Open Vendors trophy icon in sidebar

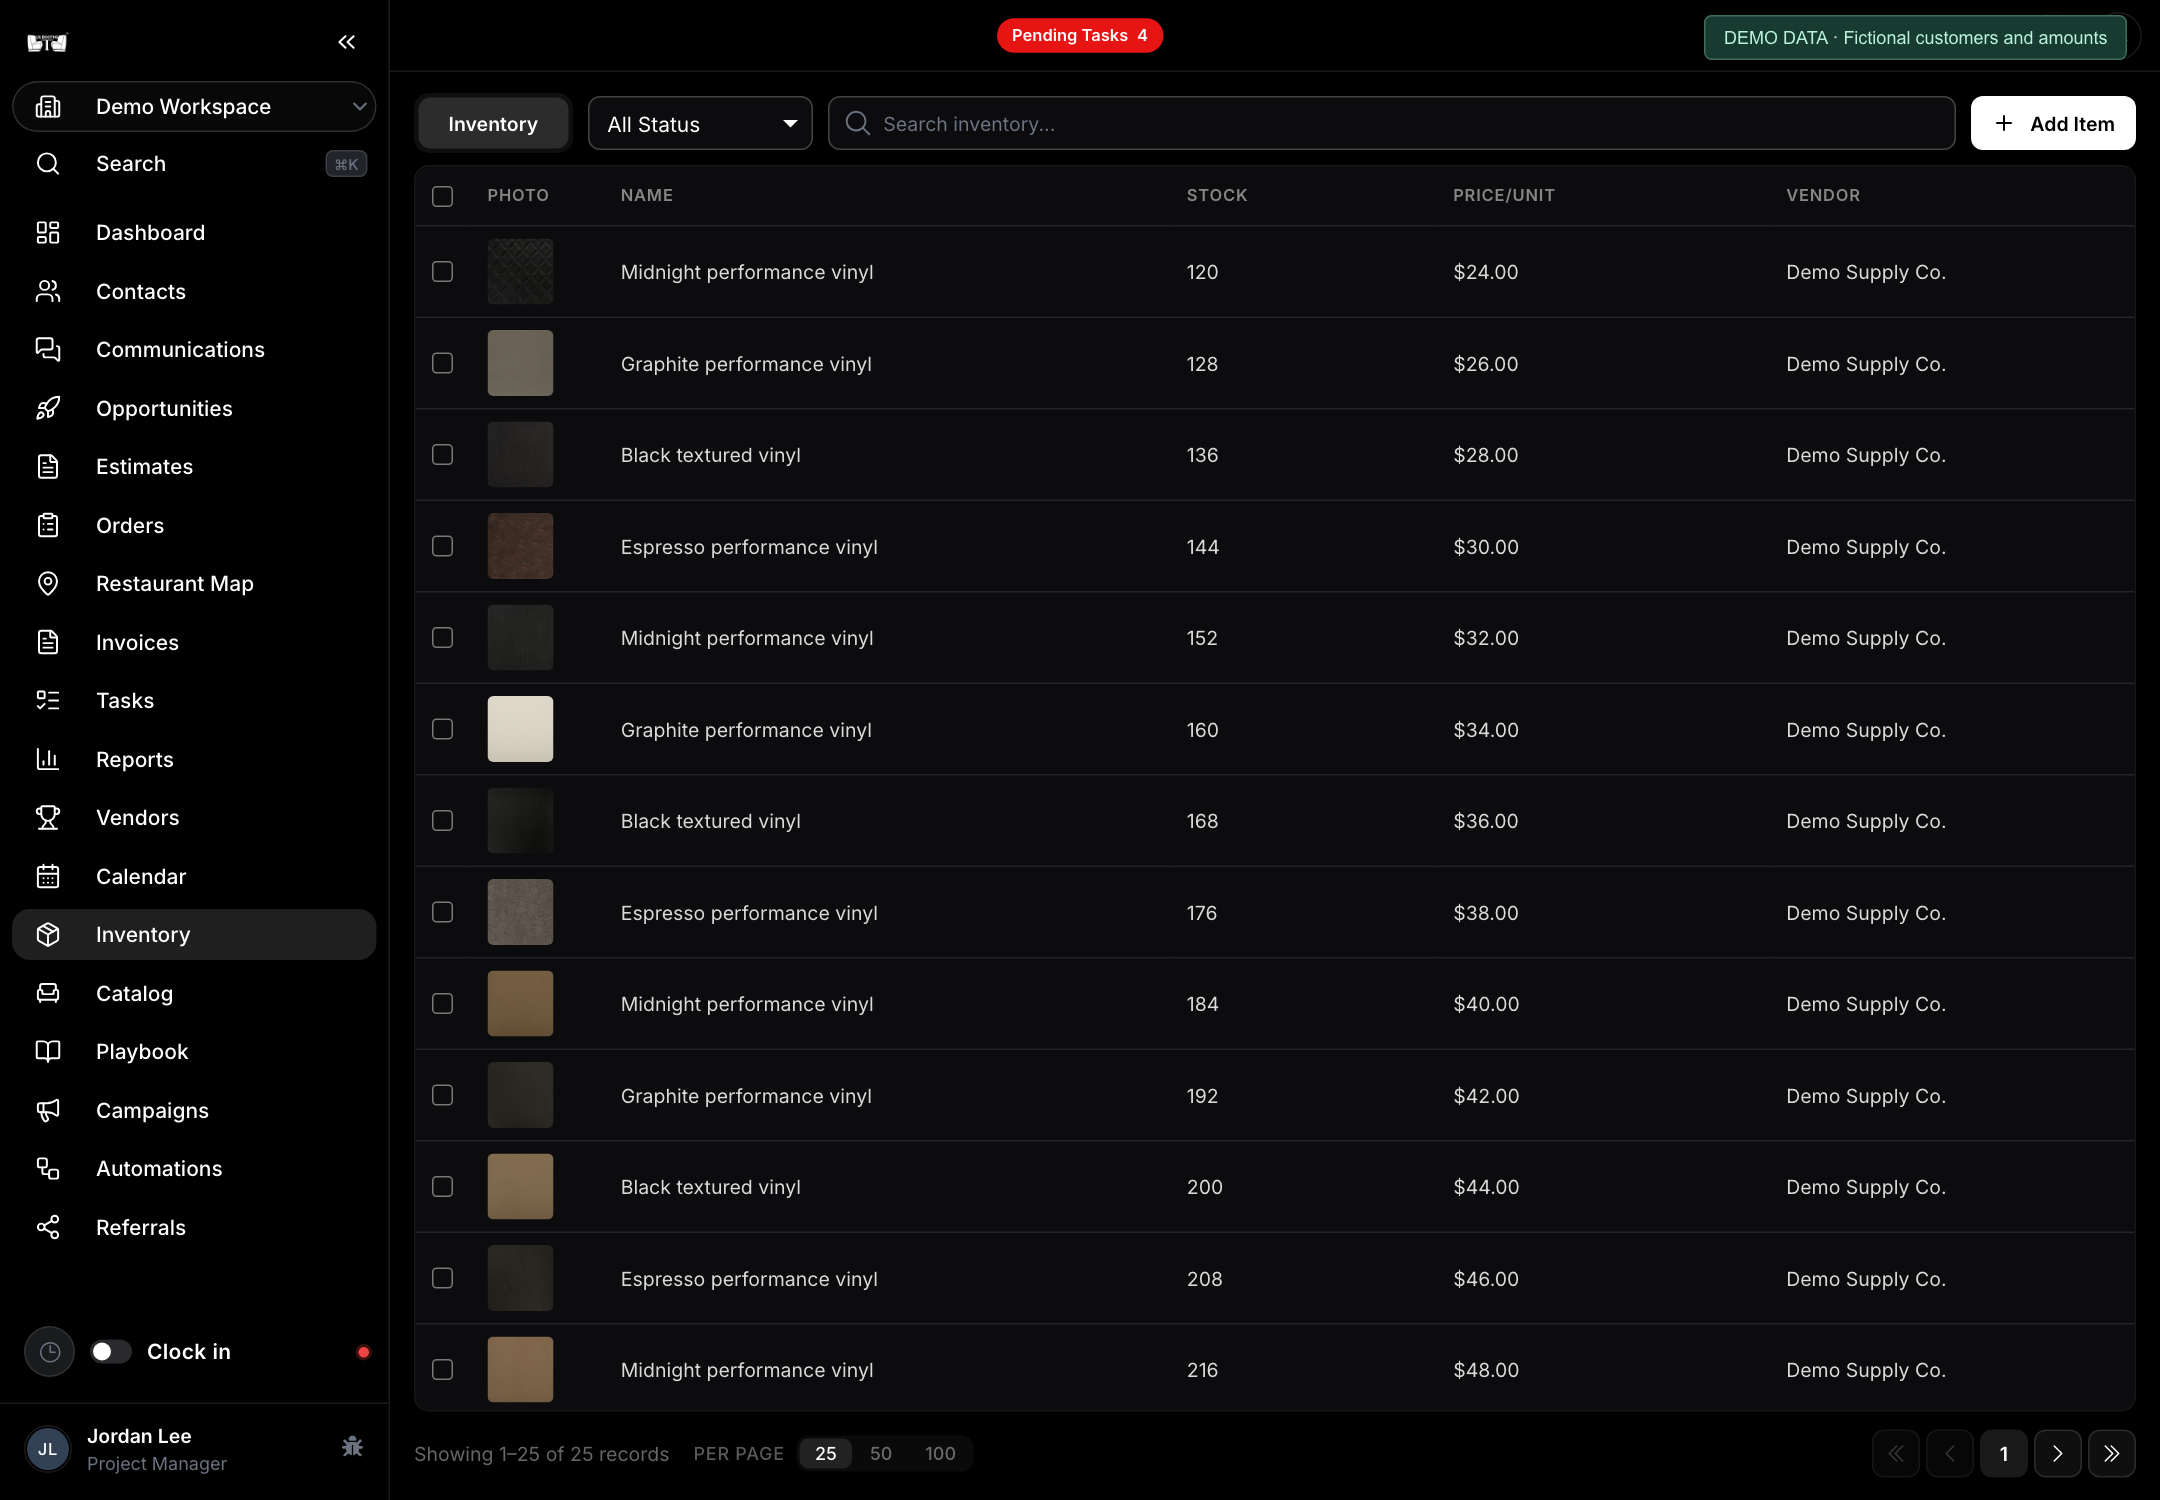tap(48, 818)
